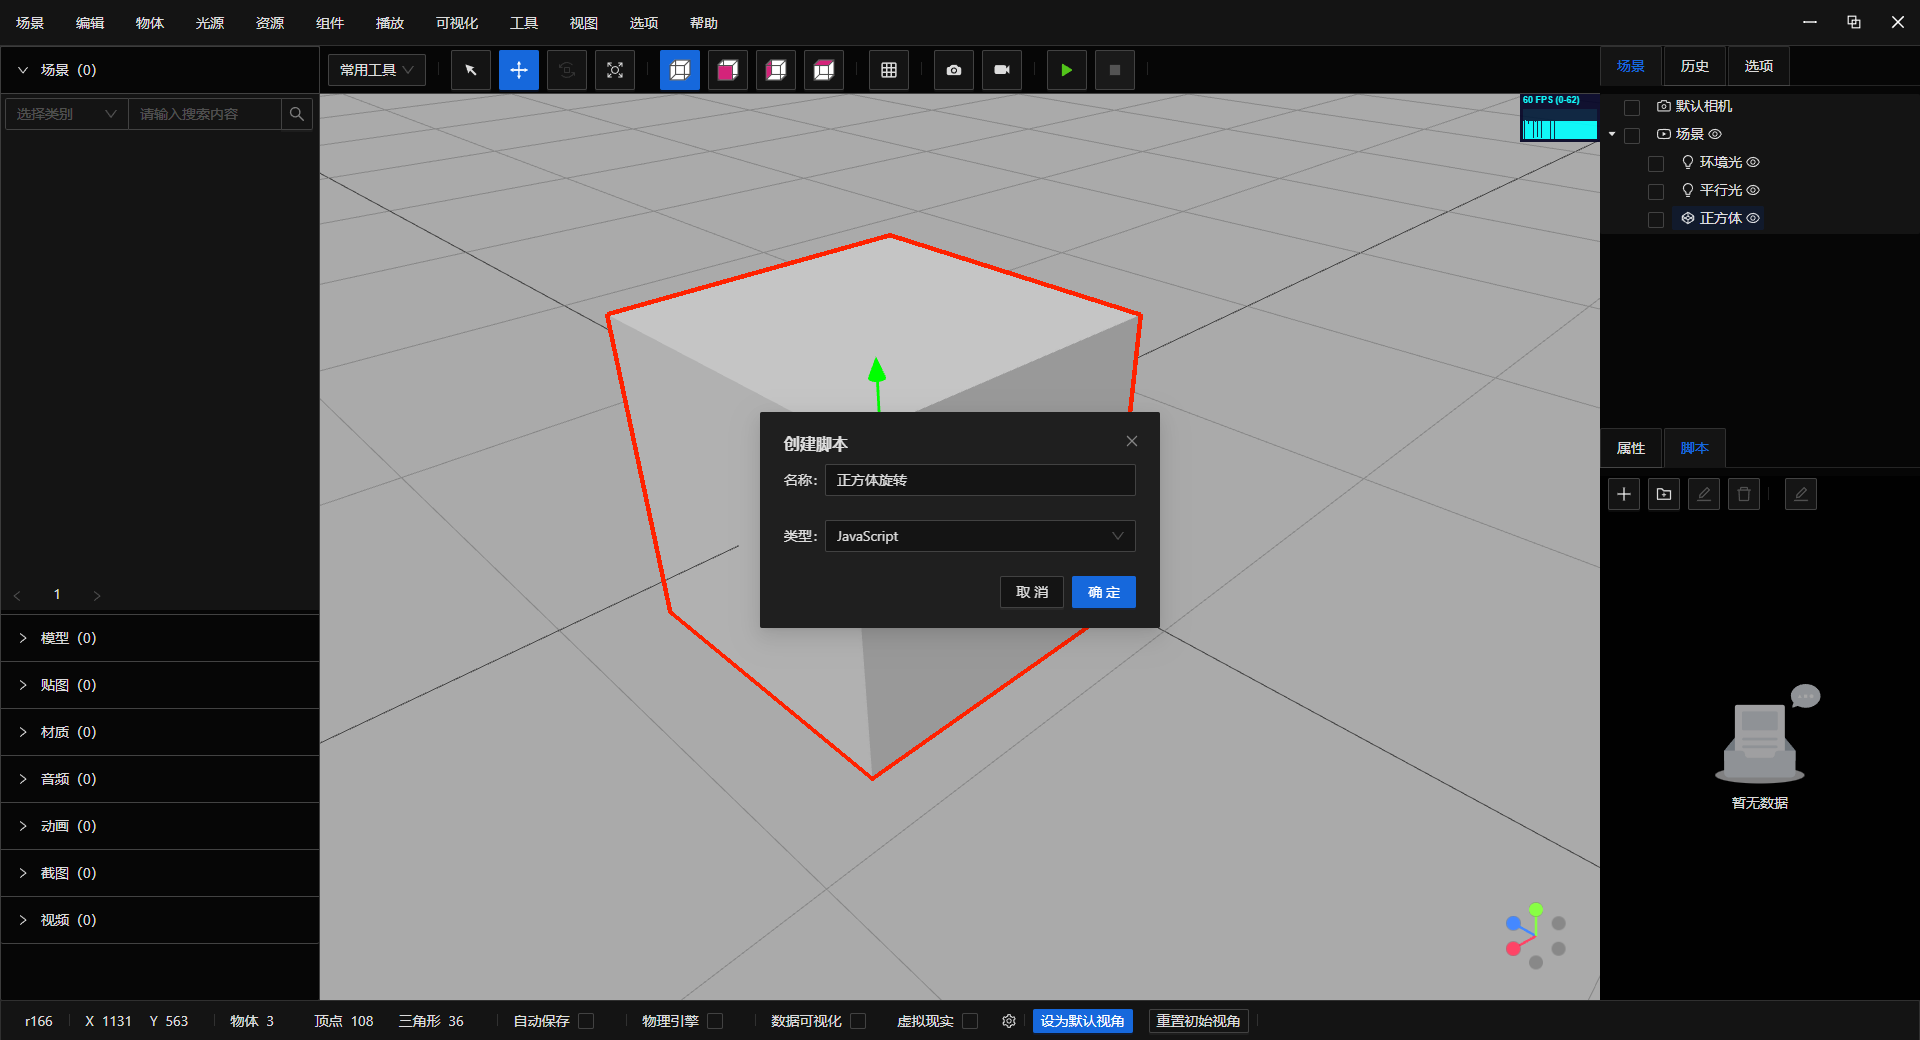Click the grid toggle icon
This screenshot has height=1040, width=1920.
pos(888,70)
